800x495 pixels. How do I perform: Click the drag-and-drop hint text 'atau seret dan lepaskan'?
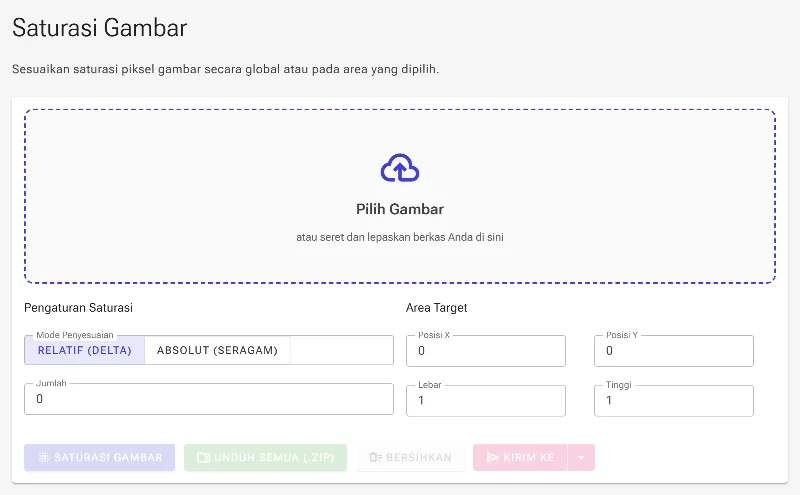tap(400, 237)
